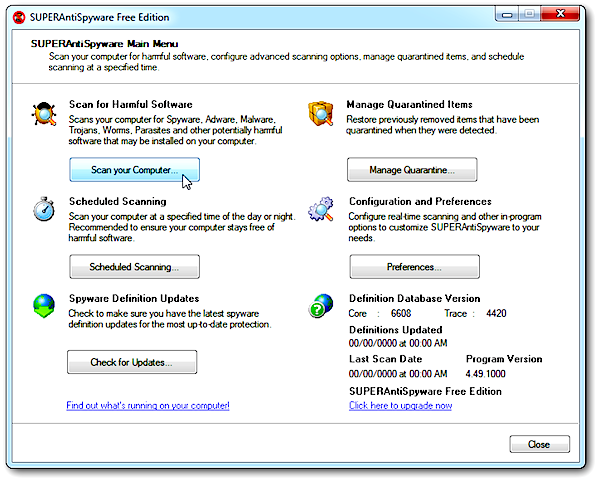The width and height of the screenshot is (600, 481).
Task: Click the Core value 6608
Action: [401, 313]
